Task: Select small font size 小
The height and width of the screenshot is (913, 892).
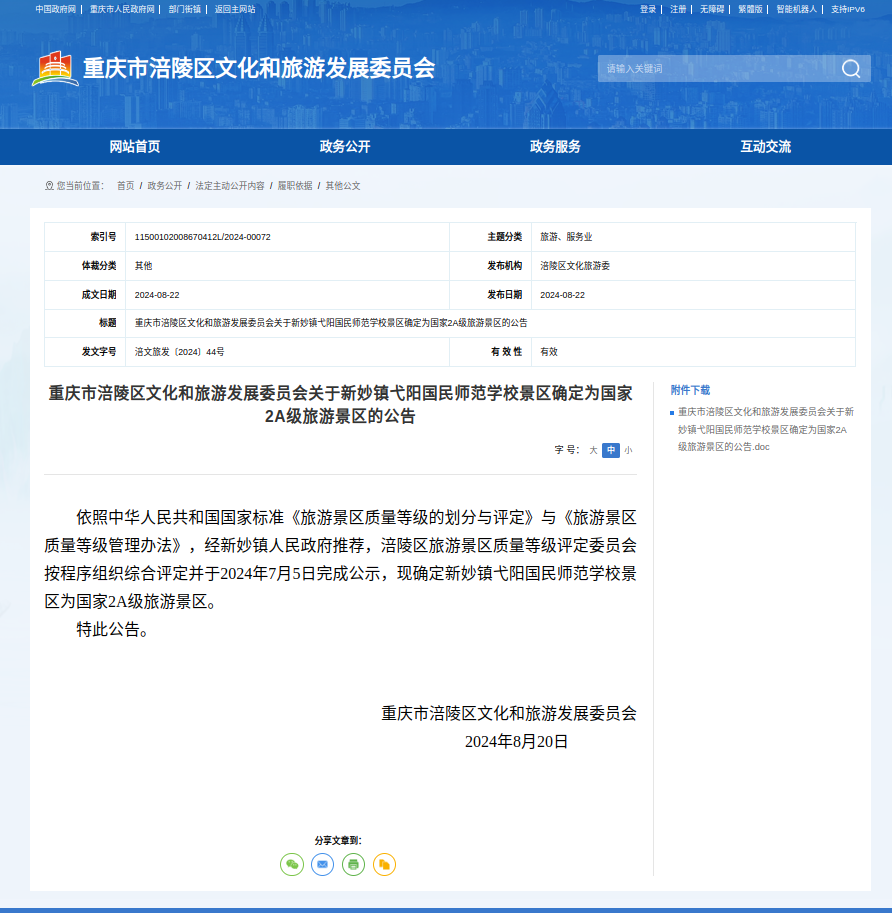Action: click(628, 450)
